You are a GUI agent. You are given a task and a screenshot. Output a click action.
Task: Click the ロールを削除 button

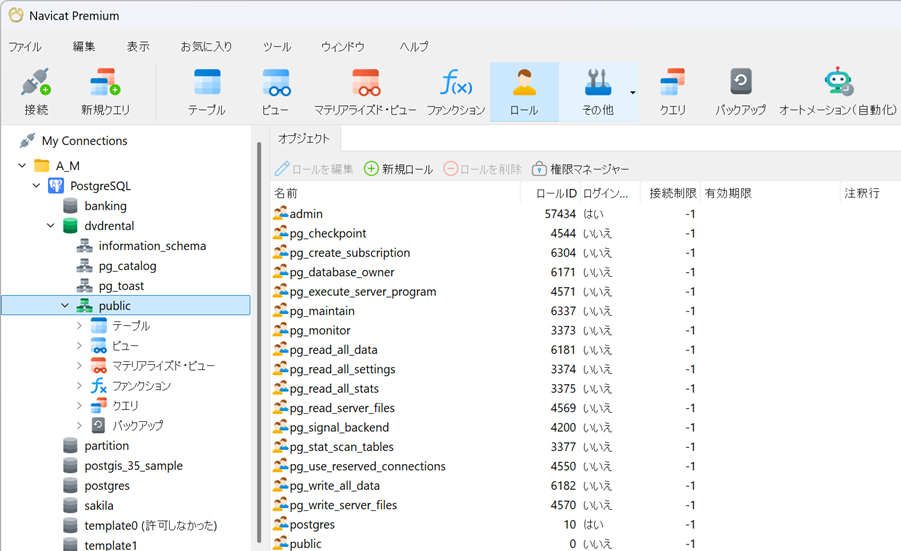[483, 169]
